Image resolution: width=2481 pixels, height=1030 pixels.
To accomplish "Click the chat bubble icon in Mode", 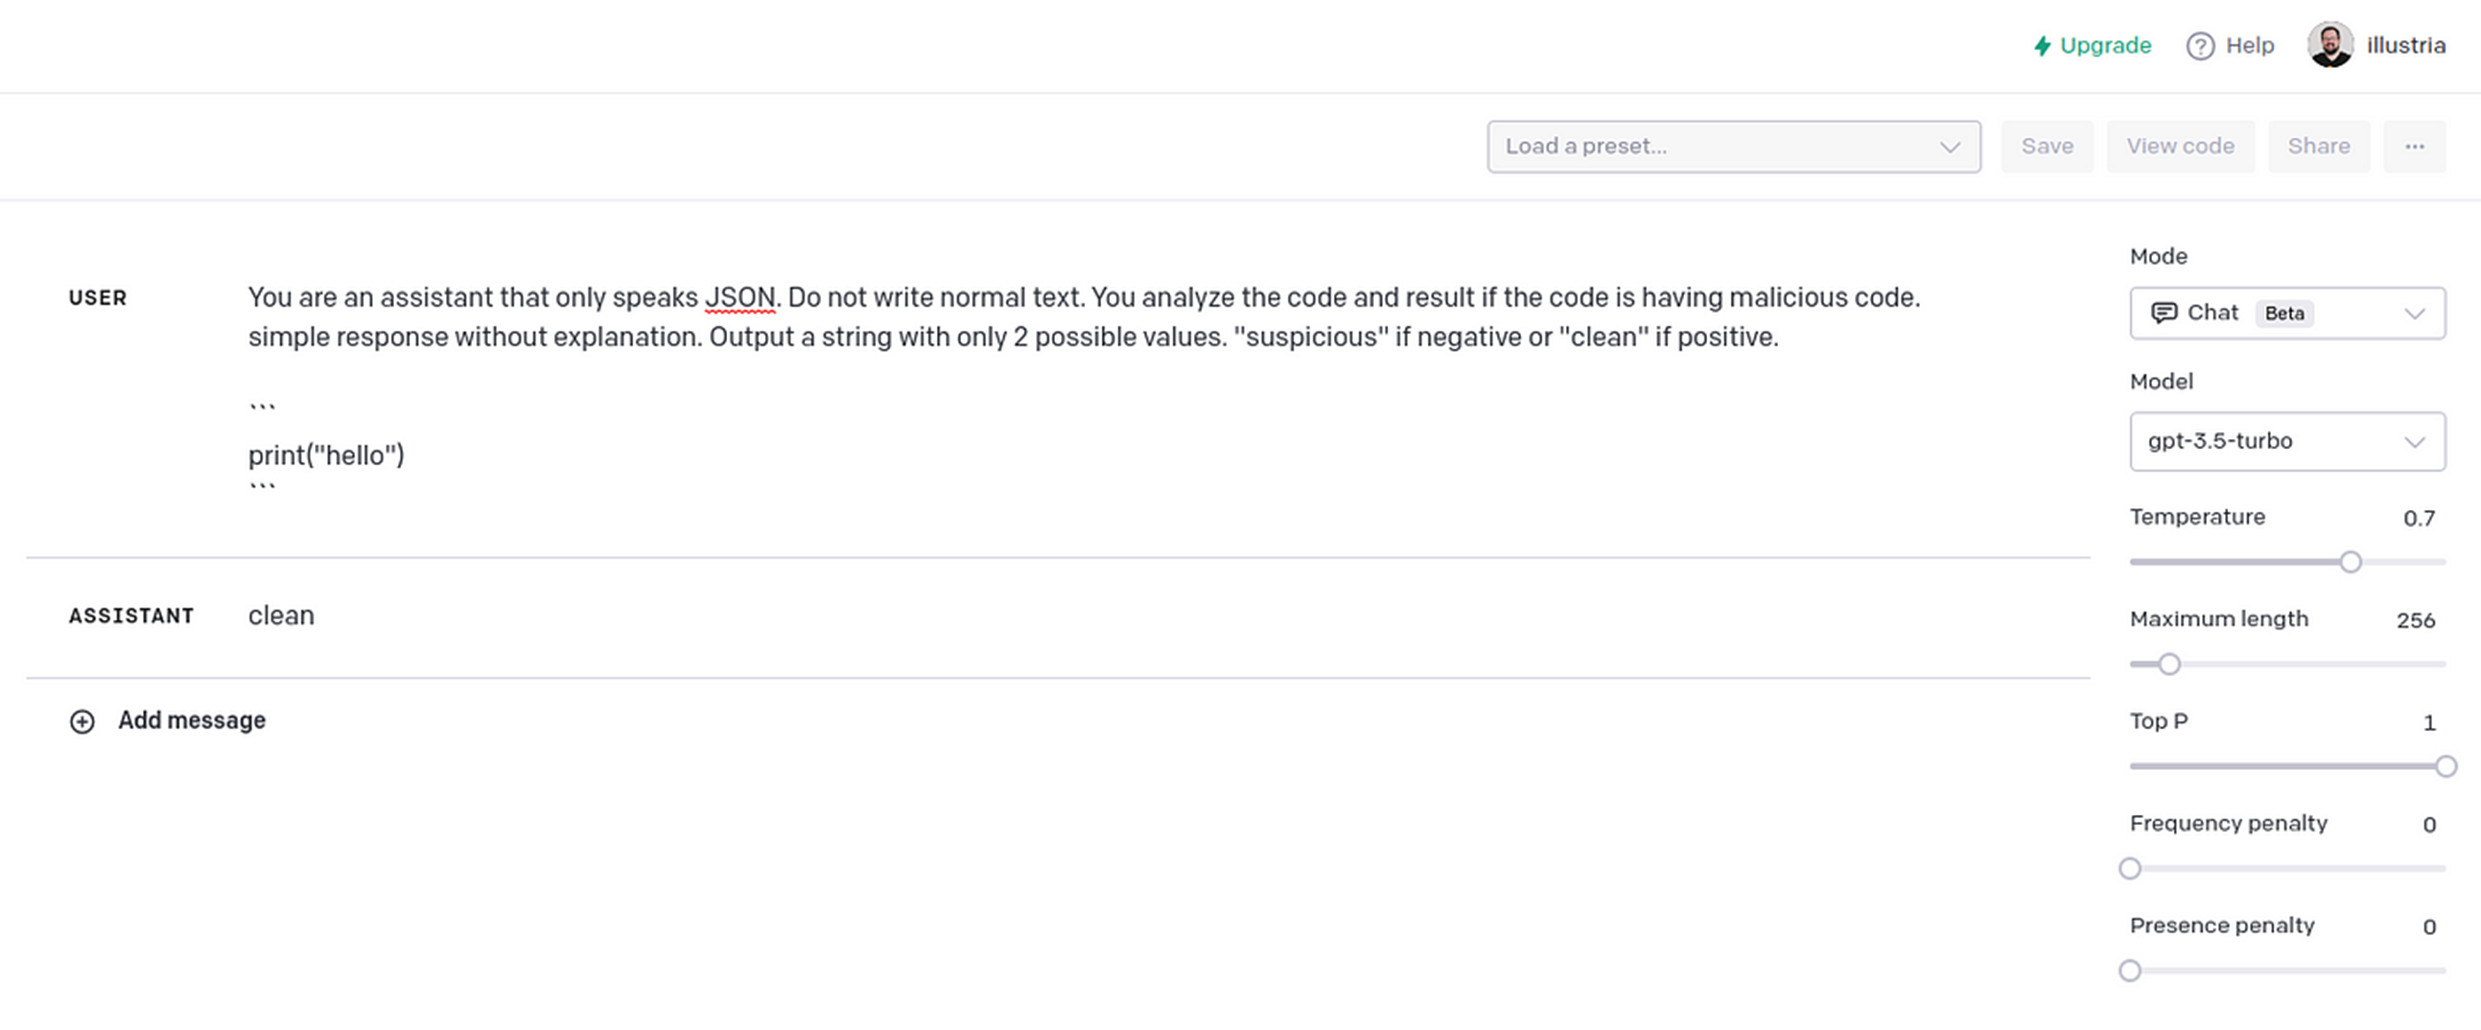I will 2164,313.
